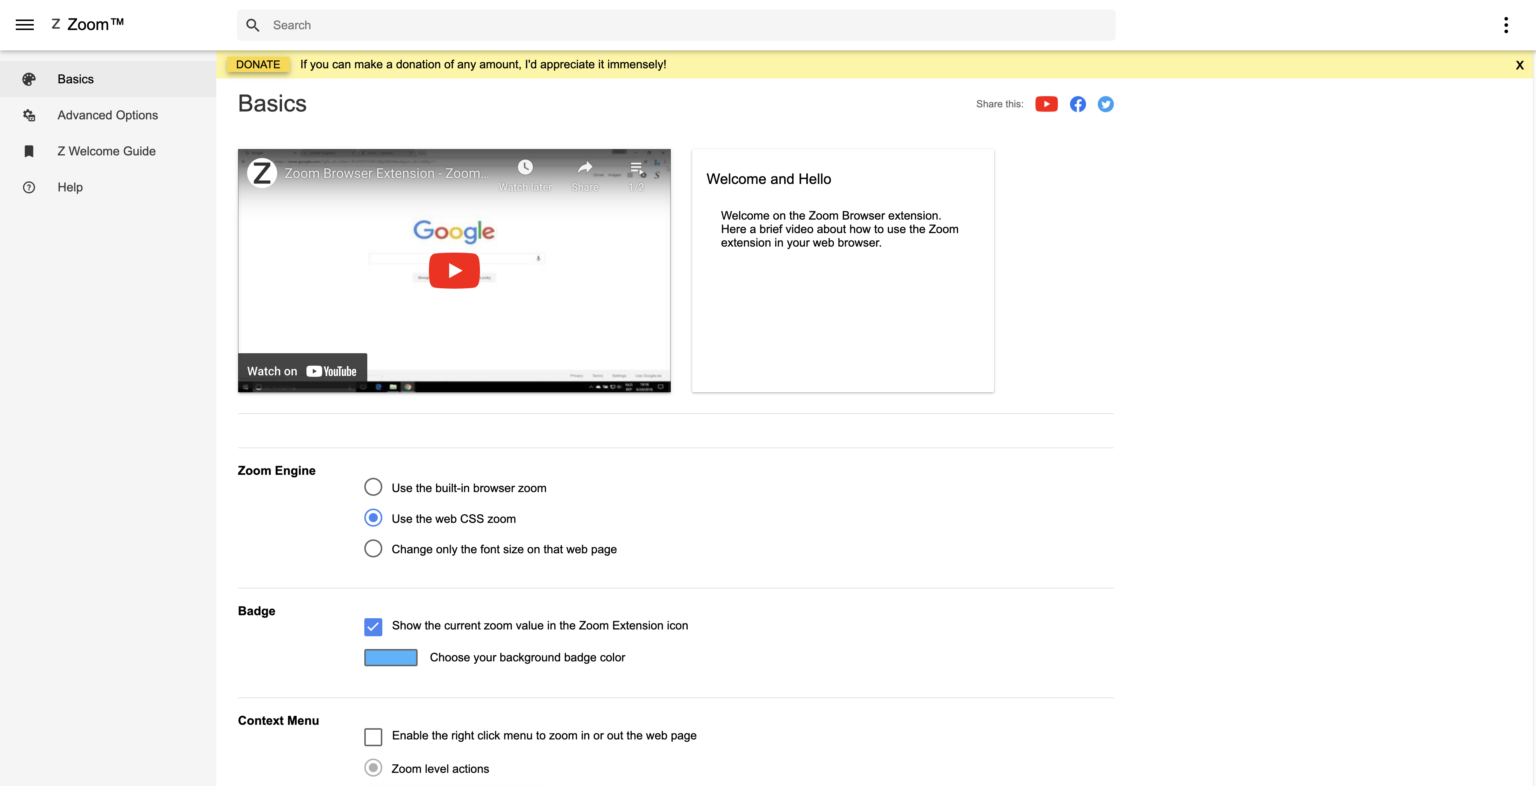Play the Zoom Browser Extension video

454,270
